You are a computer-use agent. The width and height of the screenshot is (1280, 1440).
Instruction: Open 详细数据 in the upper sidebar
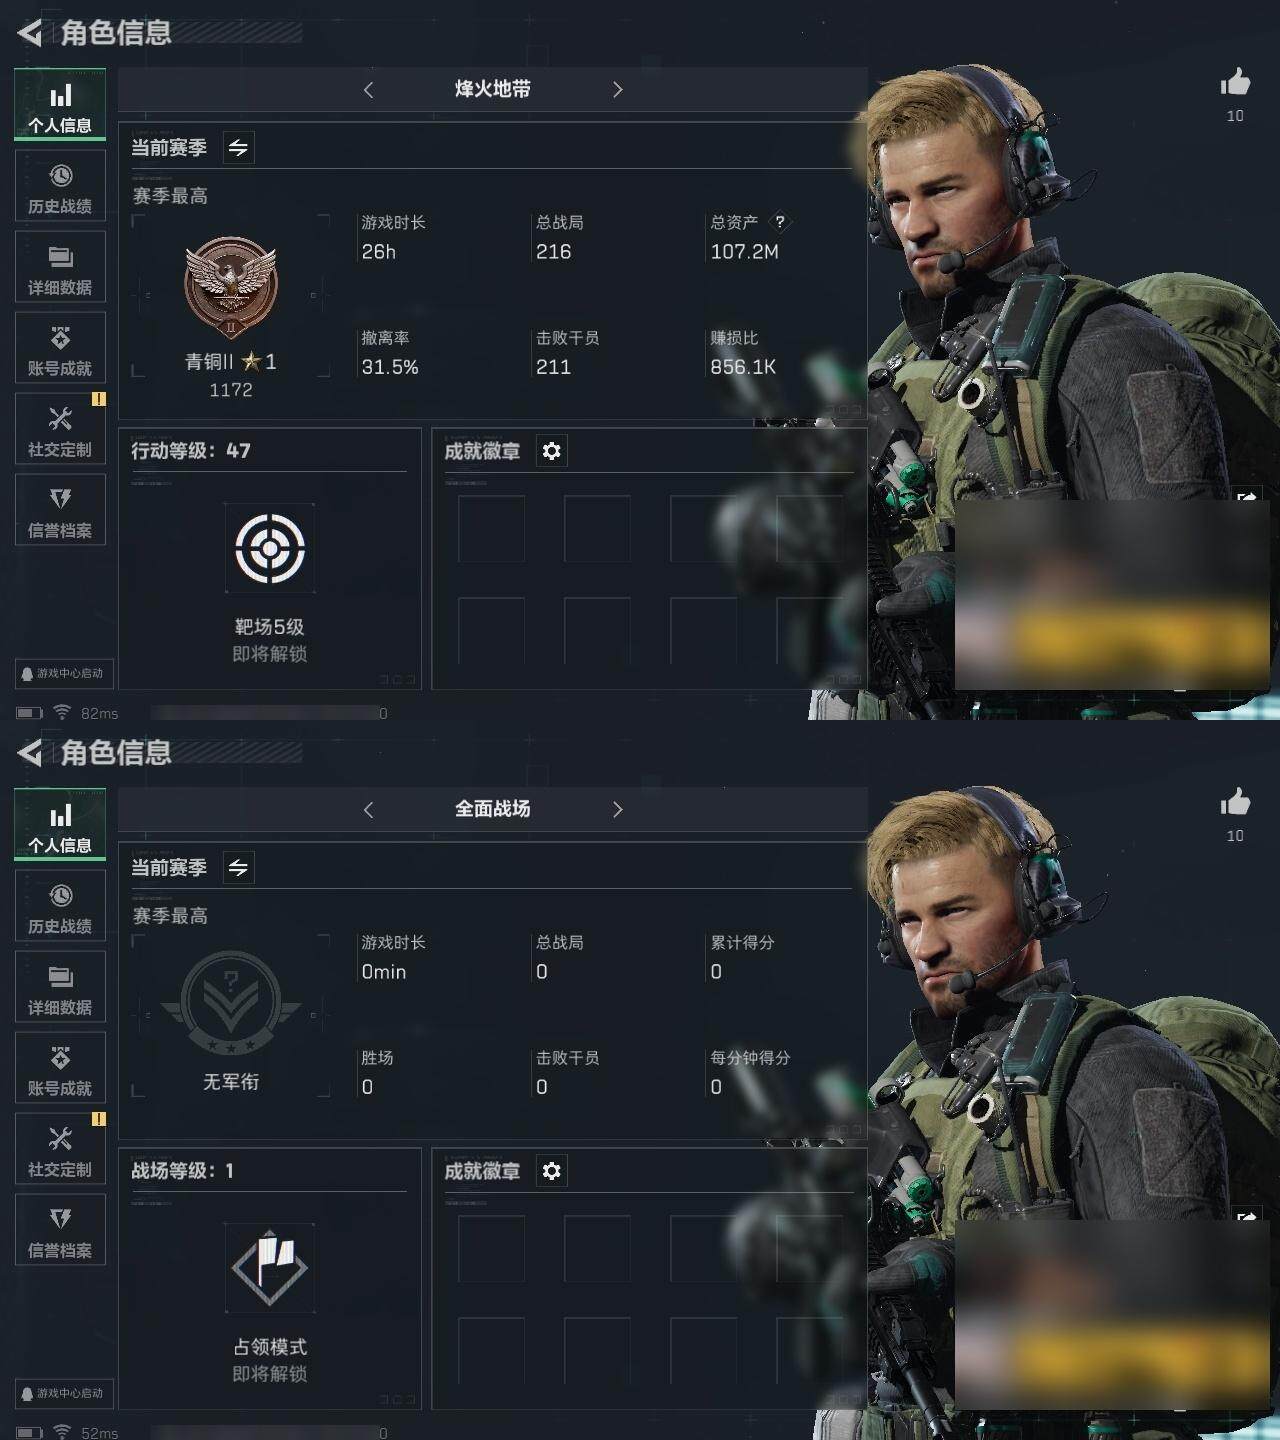pos(60,267)
